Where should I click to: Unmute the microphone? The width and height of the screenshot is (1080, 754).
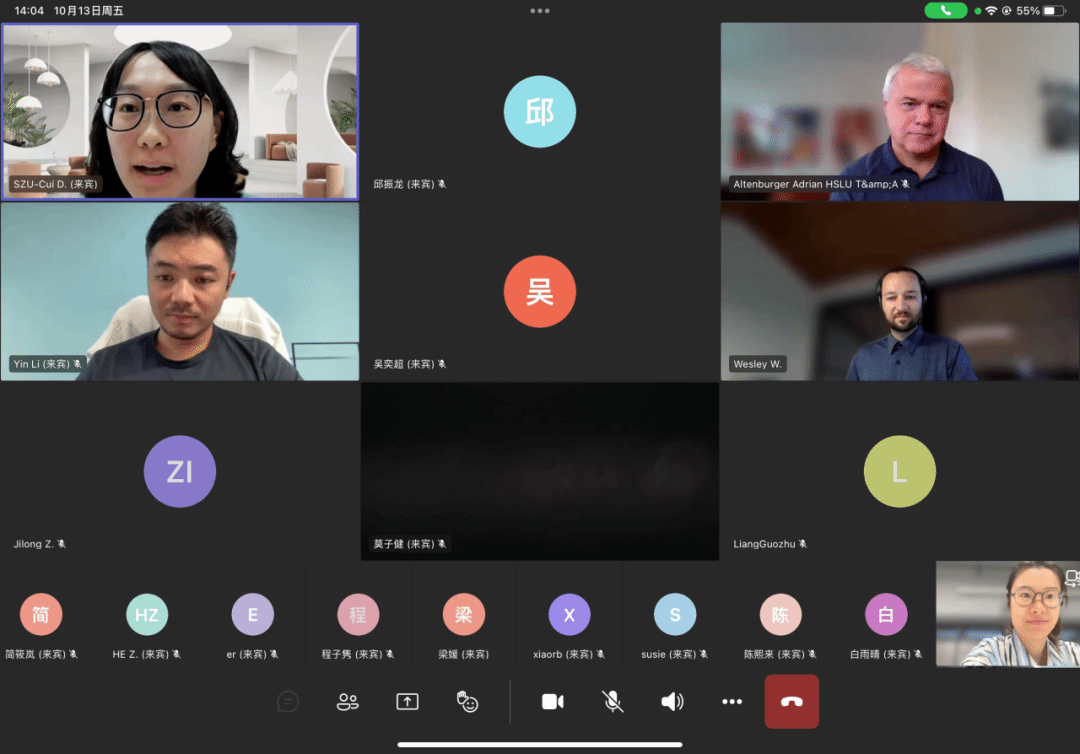(x=613, y=702)
